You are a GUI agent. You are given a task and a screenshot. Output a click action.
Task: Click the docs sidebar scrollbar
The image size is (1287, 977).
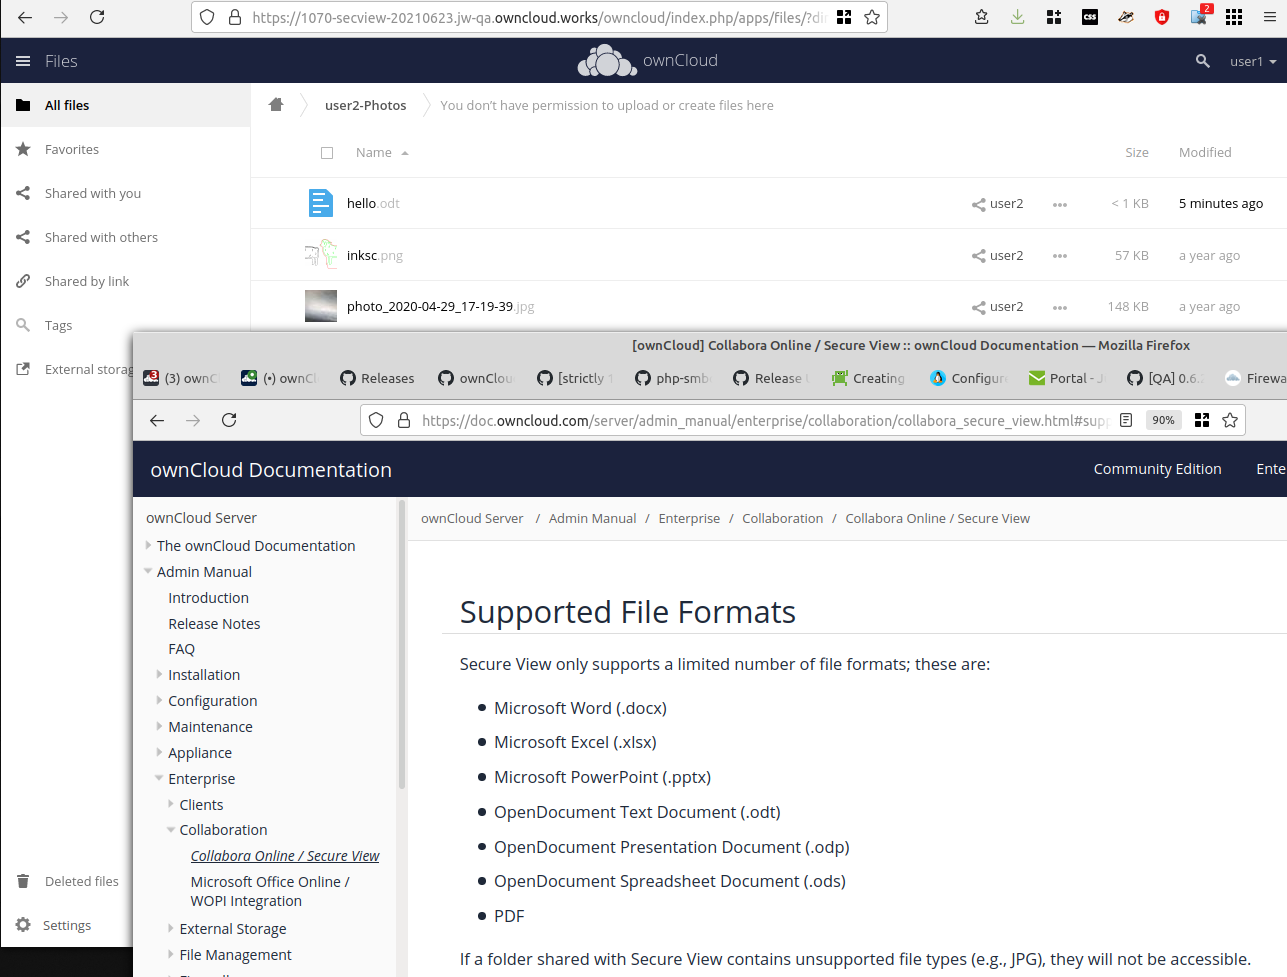[402, 645]
